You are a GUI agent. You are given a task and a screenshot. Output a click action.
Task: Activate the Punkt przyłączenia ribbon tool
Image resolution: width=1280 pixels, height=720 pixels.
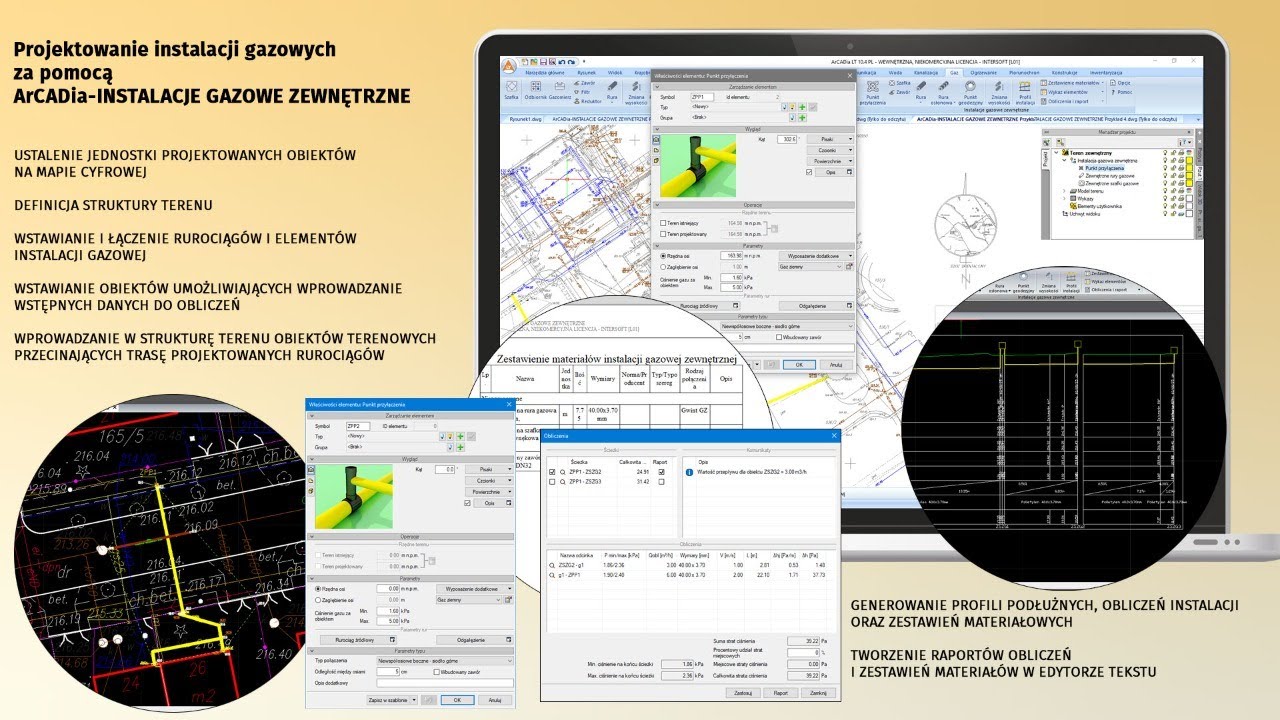(872, 92)
